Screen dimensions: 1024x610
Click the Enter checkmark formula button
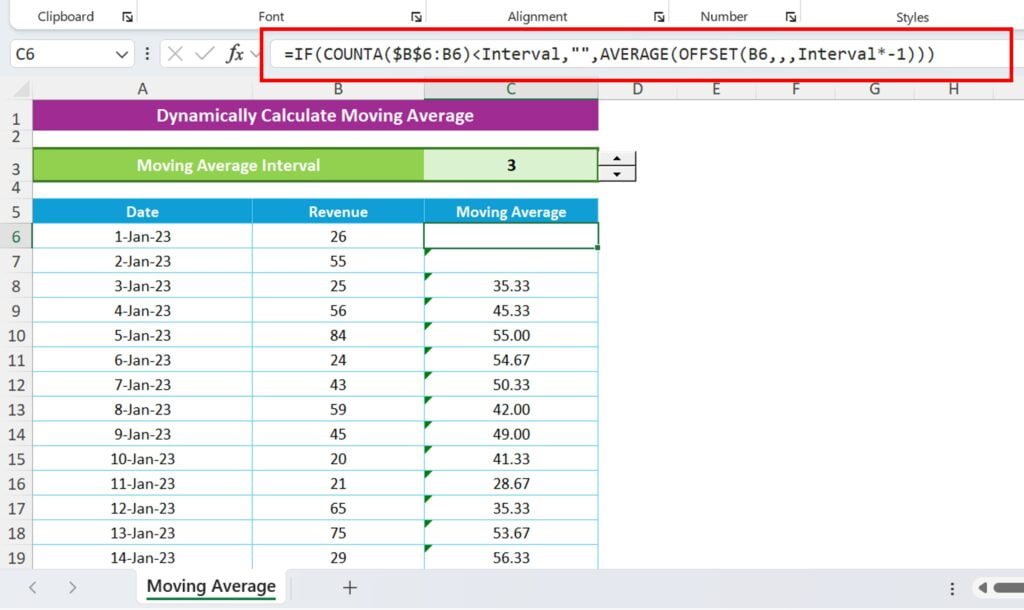pos(204,54)
